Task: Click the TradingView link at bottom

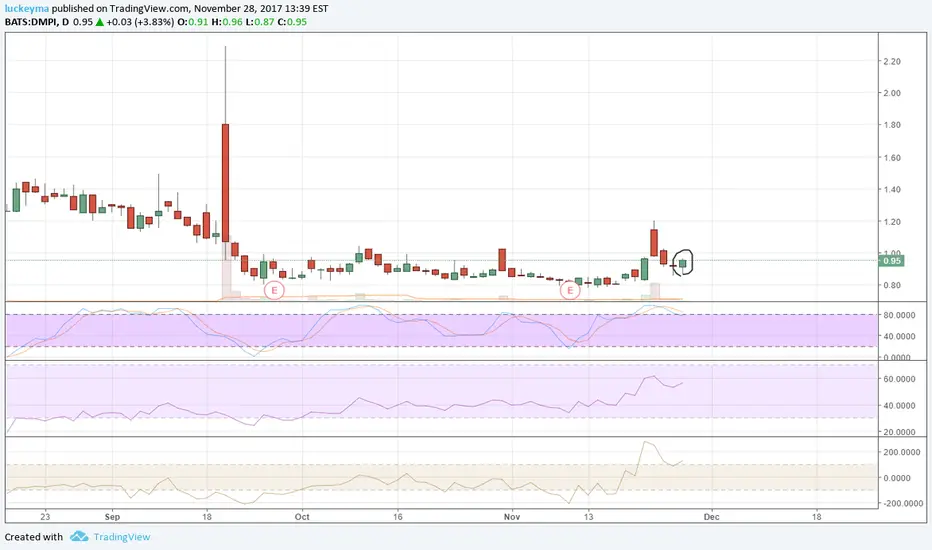Action: [x=122, y=537]
